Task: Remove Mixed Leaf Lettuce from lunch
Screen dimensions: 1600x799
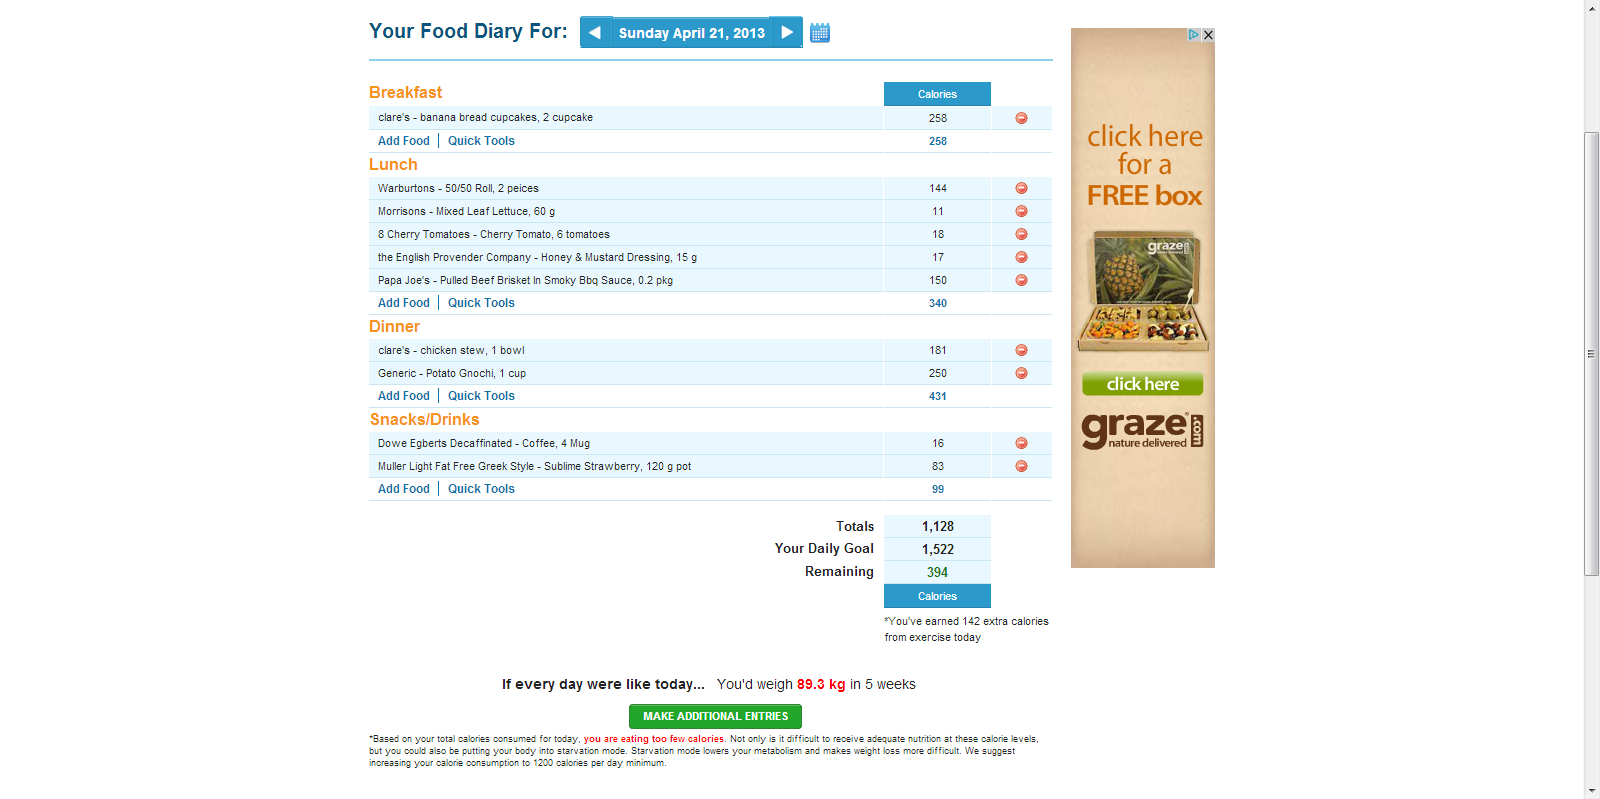Action: (1021, 211)
